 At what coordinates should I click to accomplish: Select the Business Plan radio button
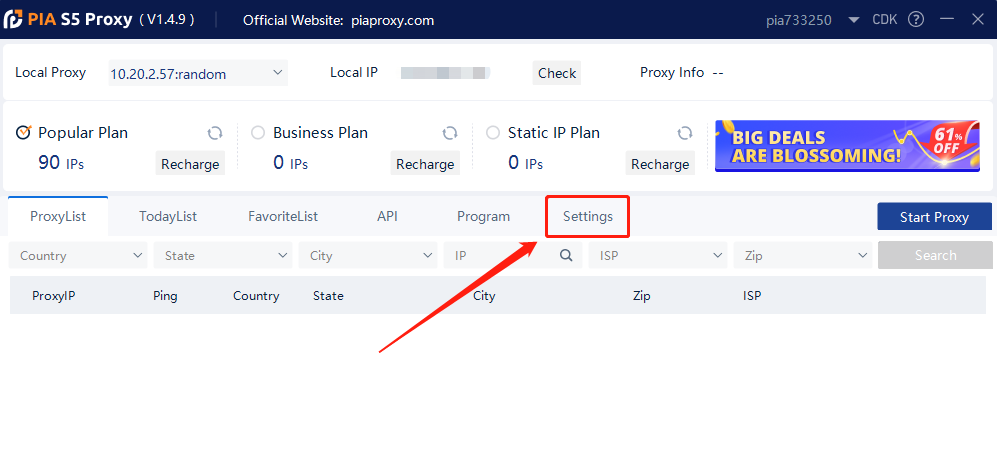[x=258, y=133]
